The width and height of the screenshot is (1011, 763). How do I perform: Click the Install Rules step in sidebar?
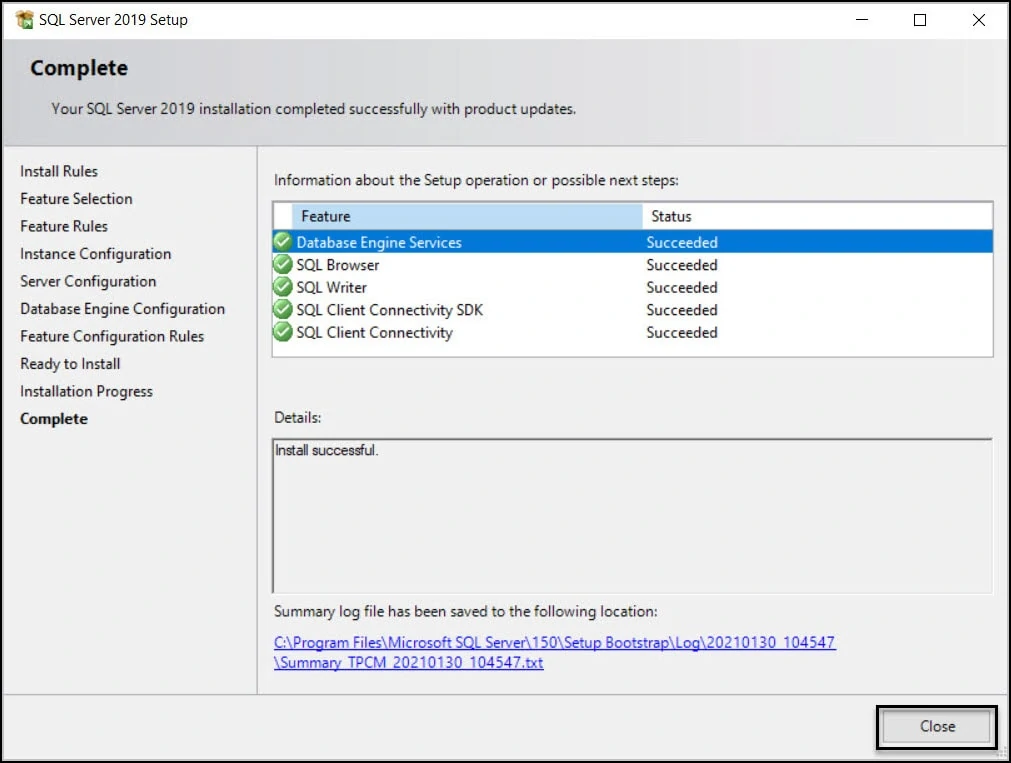59,171
